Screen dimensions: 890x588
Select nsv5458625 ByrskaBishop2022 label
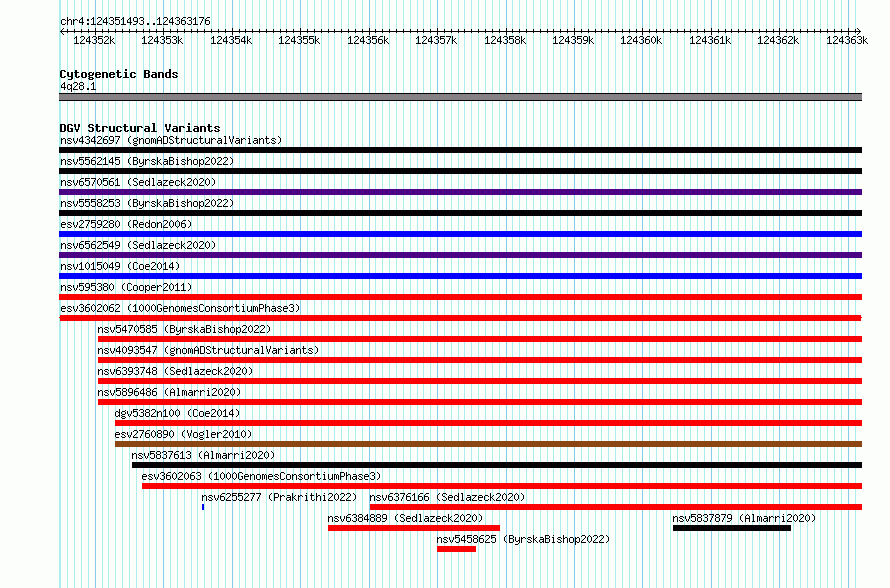(x=523, y=539)
